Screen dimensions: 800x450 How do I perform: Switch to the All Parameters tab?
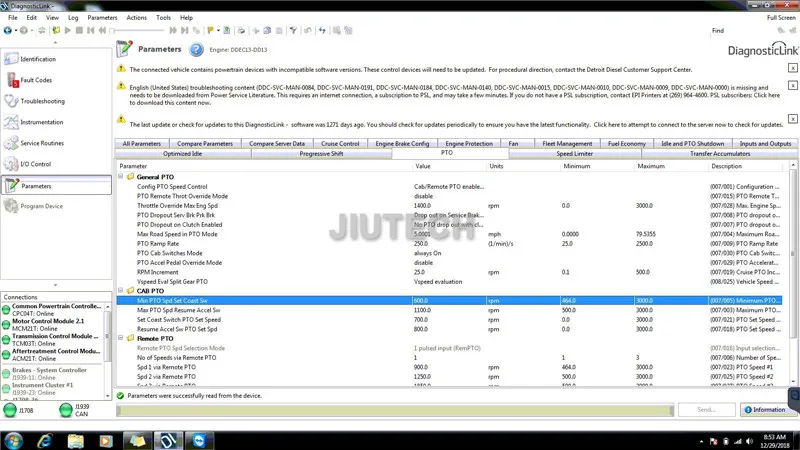tap(141, 144)
